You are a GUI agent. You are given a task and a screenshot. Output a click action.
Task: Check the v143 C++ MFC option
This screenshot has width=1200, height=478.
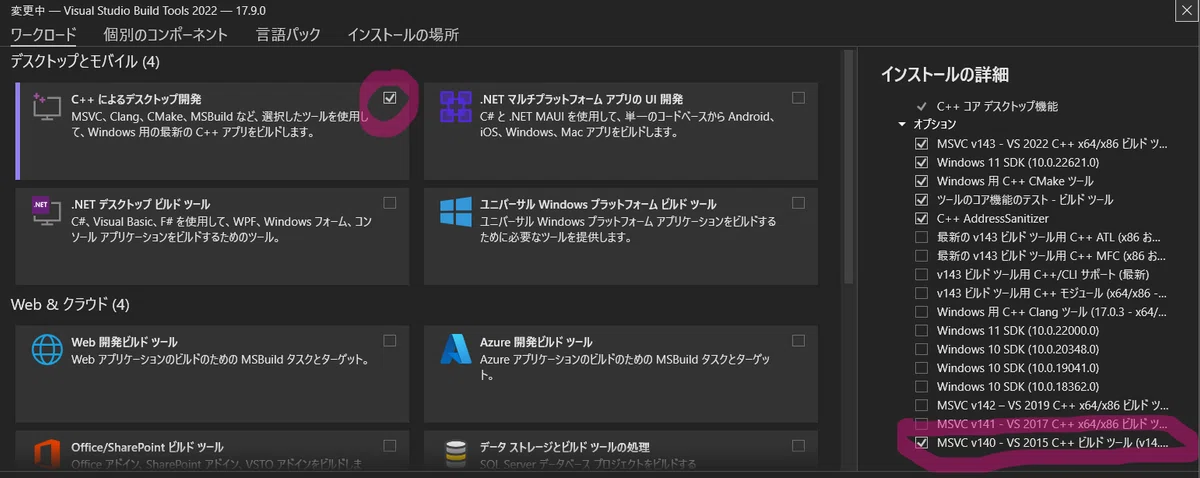pyautogui.click(x=921, y=256)
